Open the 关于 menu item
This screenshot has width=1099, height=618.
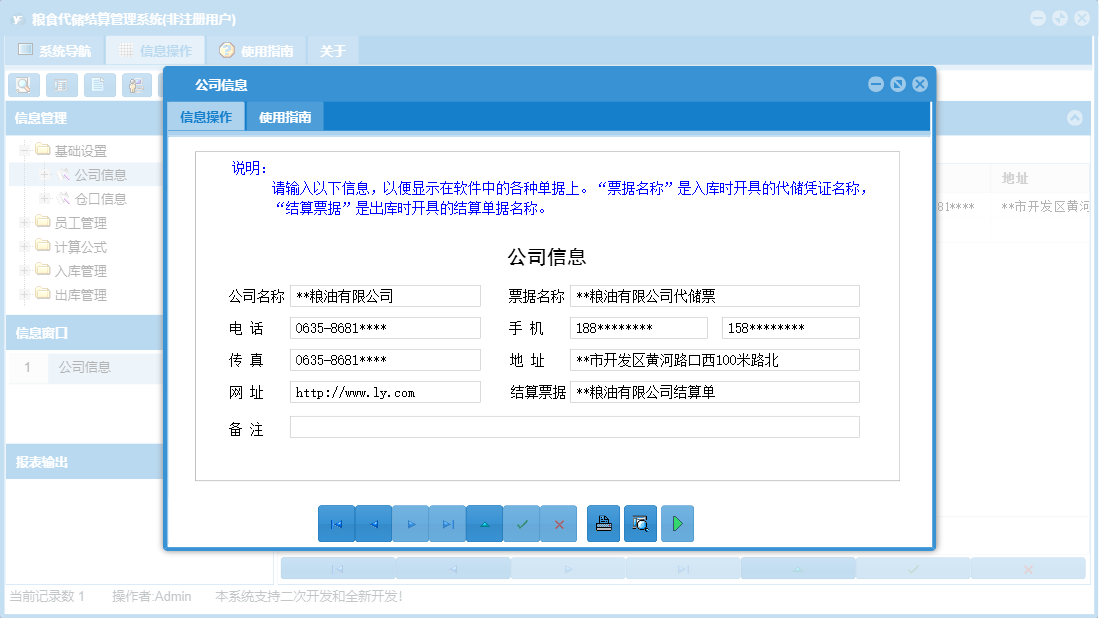[x=332, y=49]
